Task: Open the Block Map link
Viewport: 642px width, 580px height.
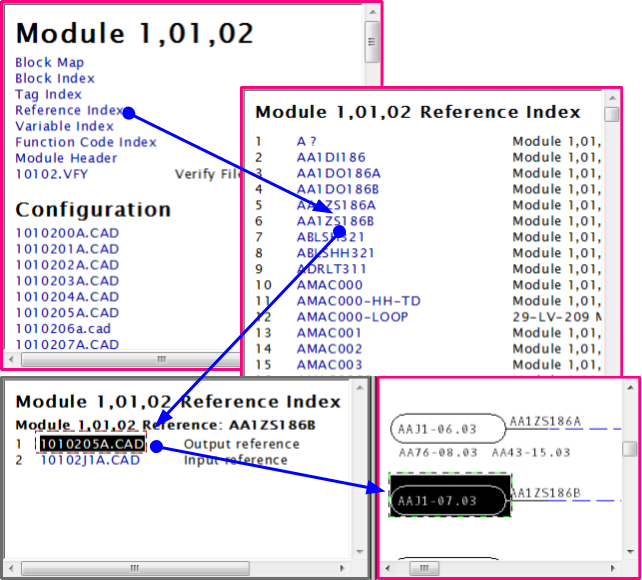Action: (49, 62)
